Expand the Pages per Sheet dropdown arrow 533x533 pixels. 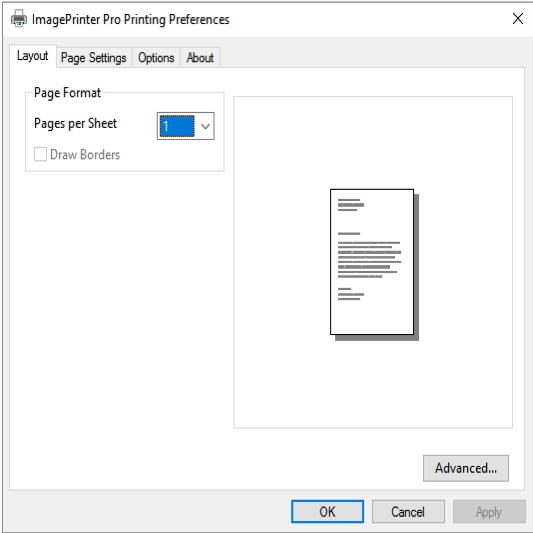[205, 126]
